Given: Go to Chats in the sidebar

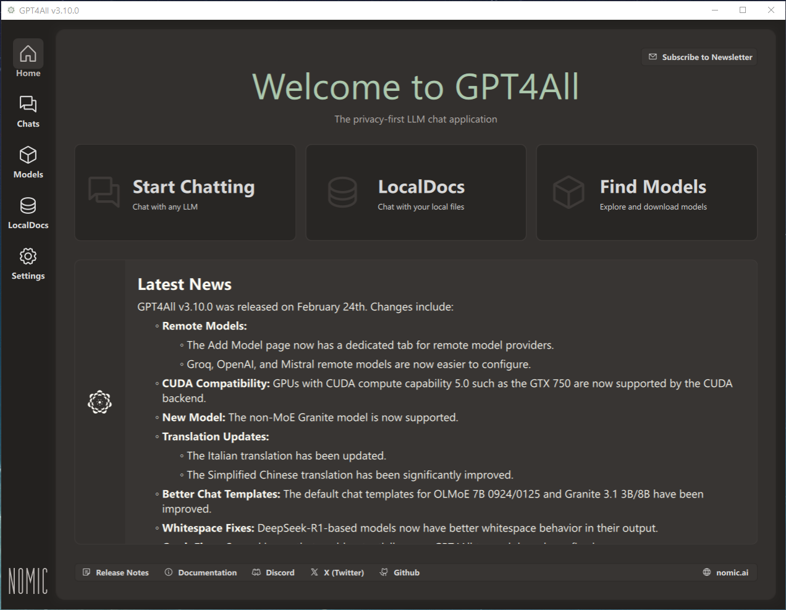Looking at the screenshot, I should pos(28,111).
